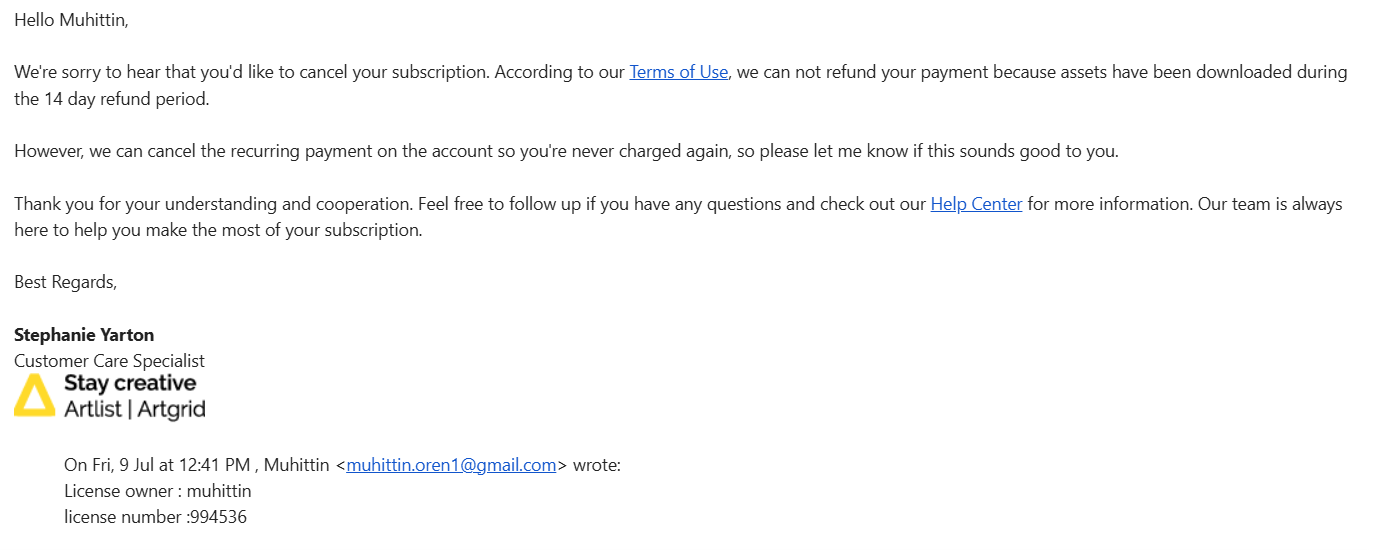Click the yellow Artlist triangle logo

tap(34, 396)
